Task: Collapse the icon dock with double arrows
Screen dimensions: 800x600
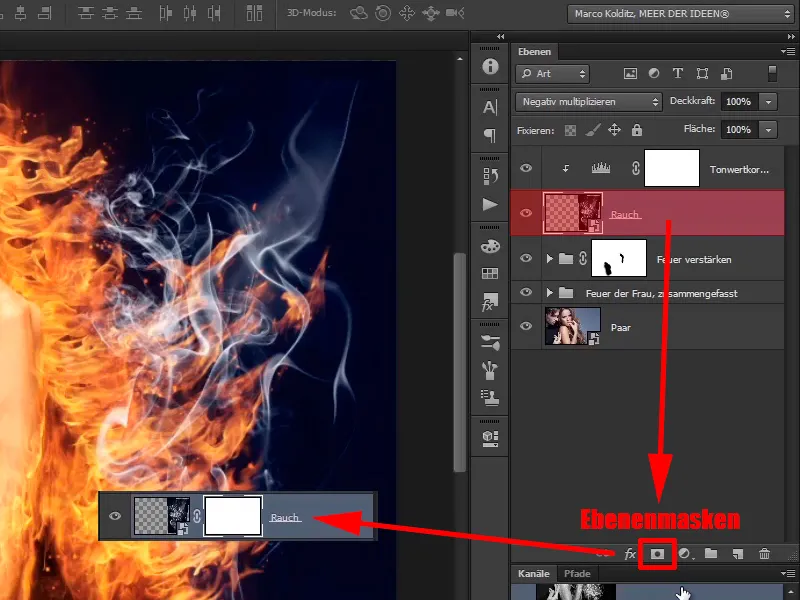Action: (501, 36)
